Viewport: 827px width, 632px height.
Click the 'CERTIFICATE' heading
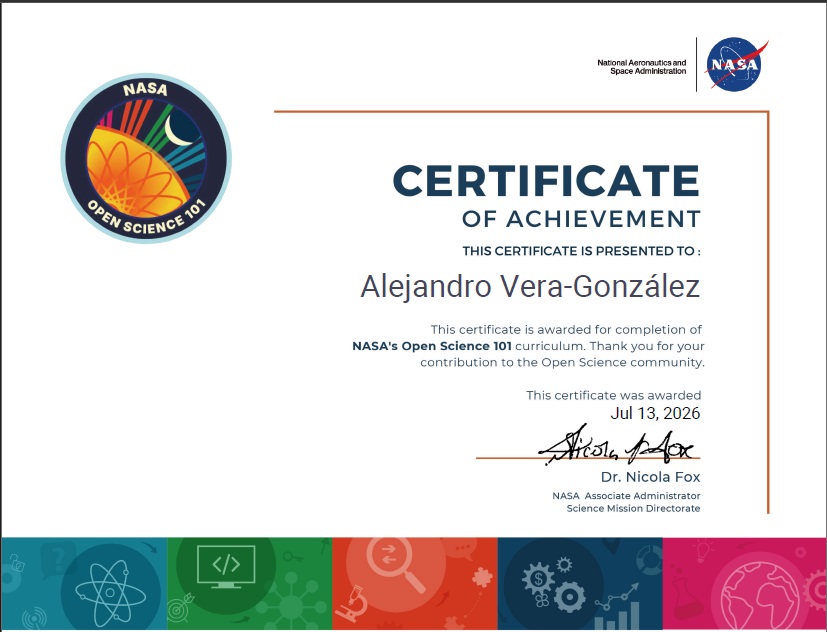click(x=546, y=180)
